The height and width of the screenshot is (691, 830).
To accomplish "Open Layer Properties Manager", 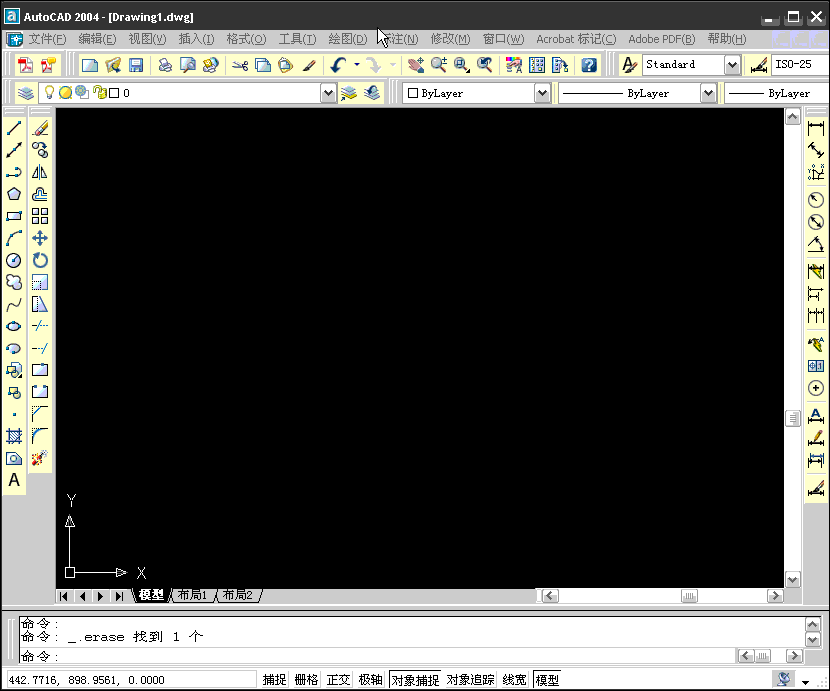I will (25, 93).
